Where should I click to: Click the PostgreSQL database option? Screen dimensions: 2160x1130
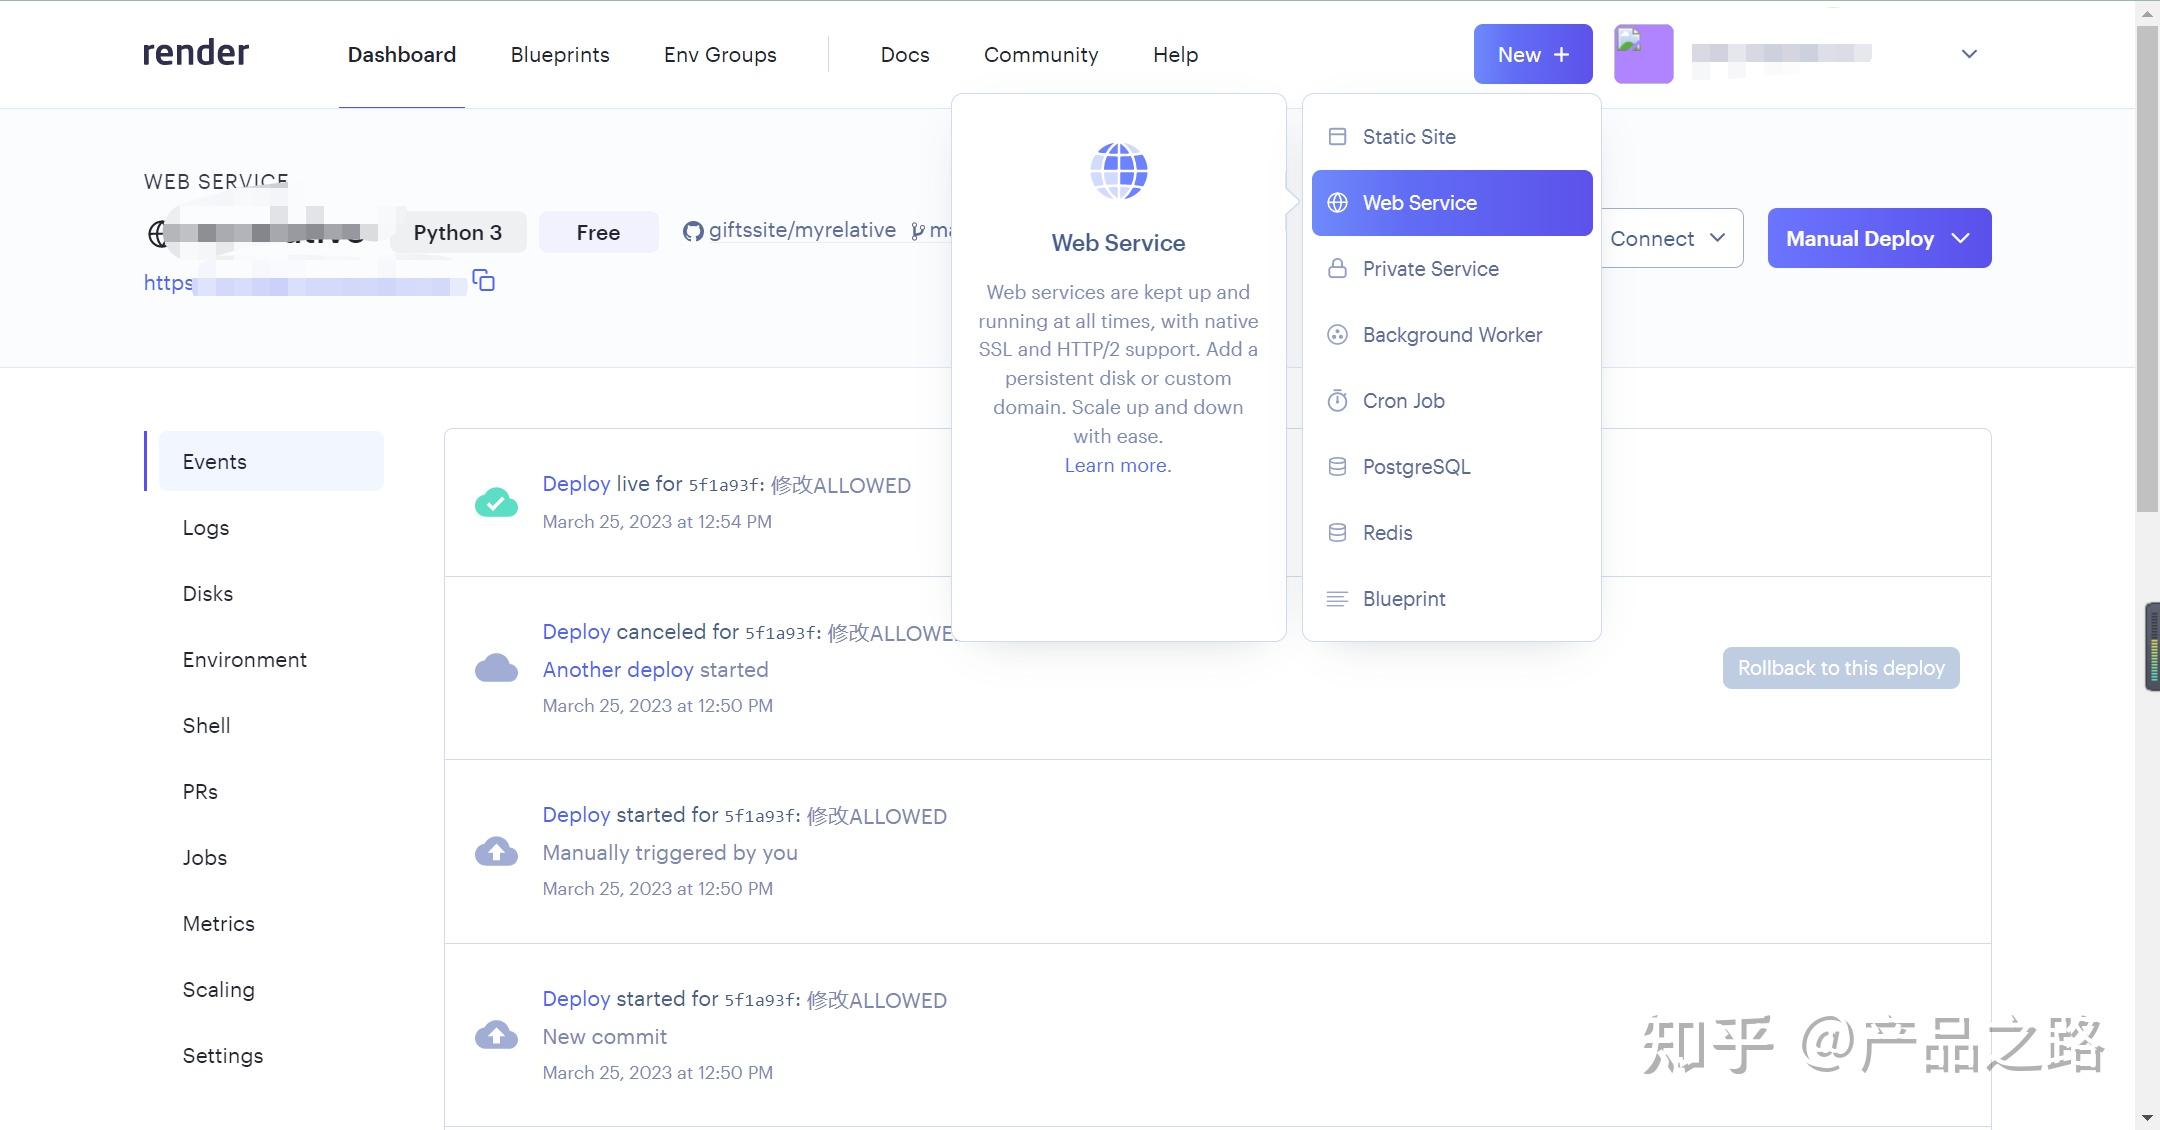pyautogui.click(x=1415, y=467)
